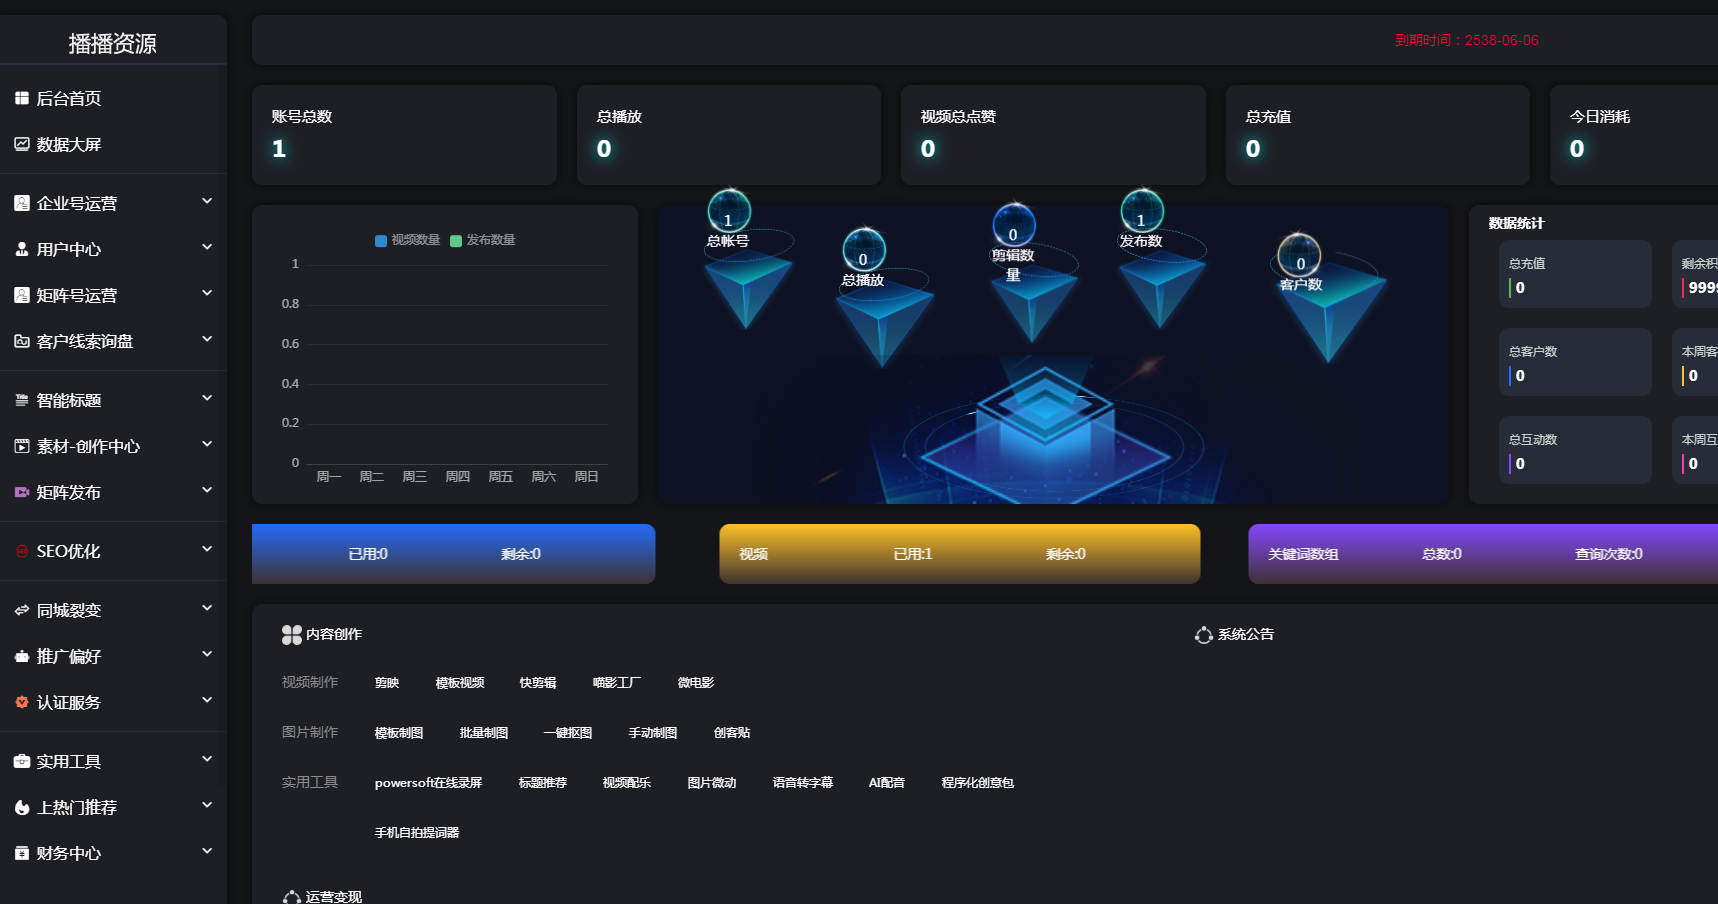
Task: Click the 客户数 globe in the 3D panel
Action: click(1299, 255)
